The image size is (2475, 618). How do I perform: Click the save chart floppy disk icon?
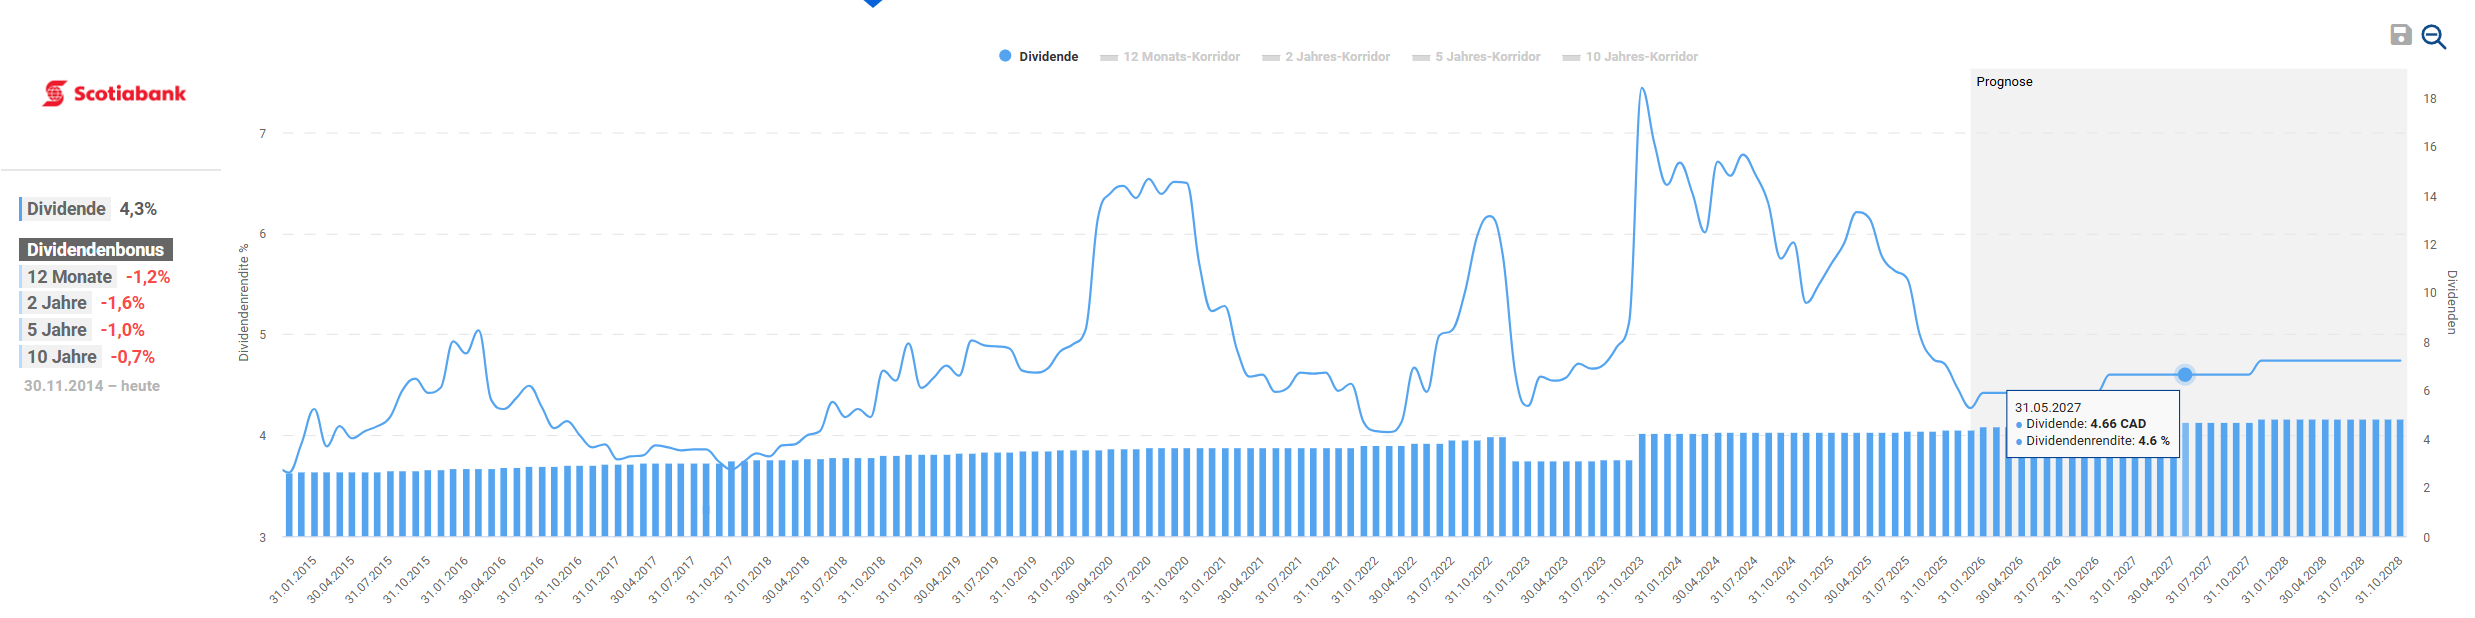tap(2400, 35)
